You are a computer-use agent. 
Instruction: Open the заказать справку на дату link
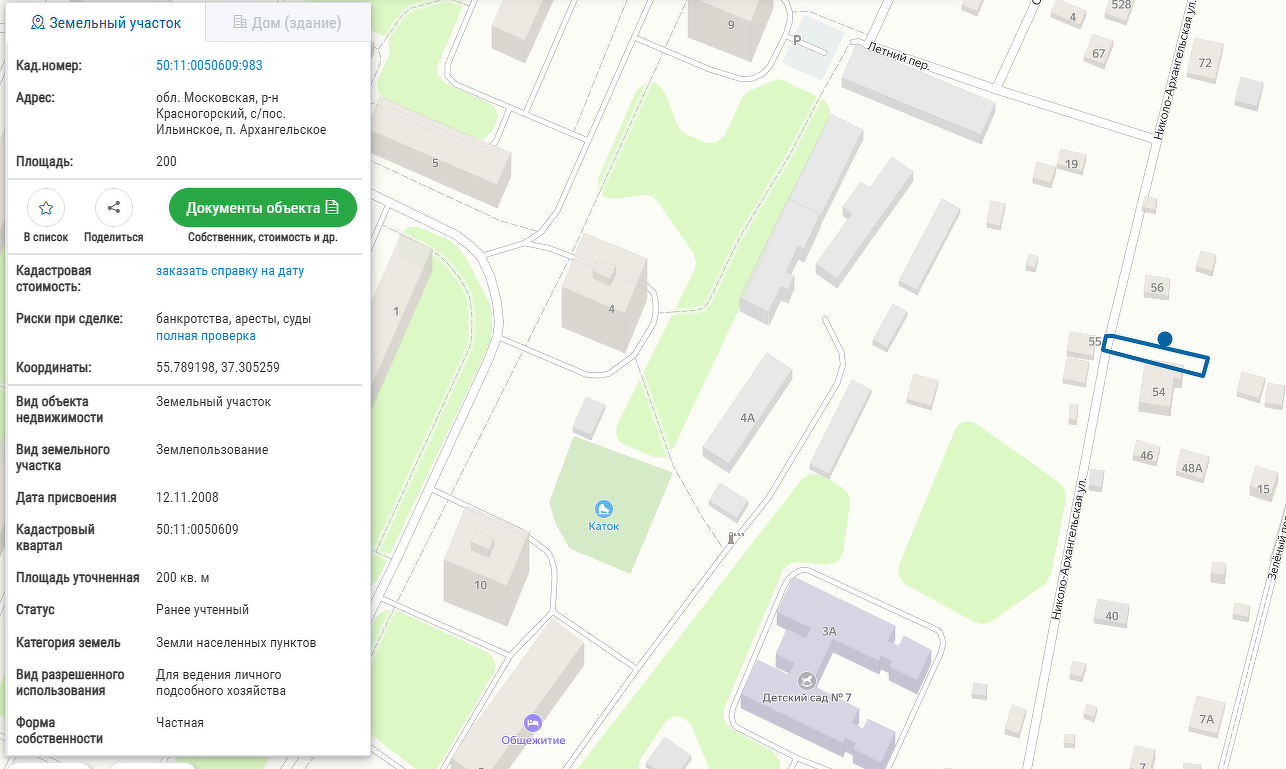point(230,271)
